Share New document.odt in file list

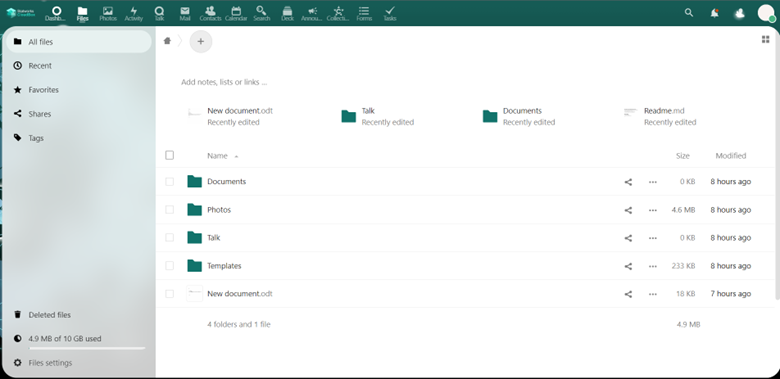[628, 294]
